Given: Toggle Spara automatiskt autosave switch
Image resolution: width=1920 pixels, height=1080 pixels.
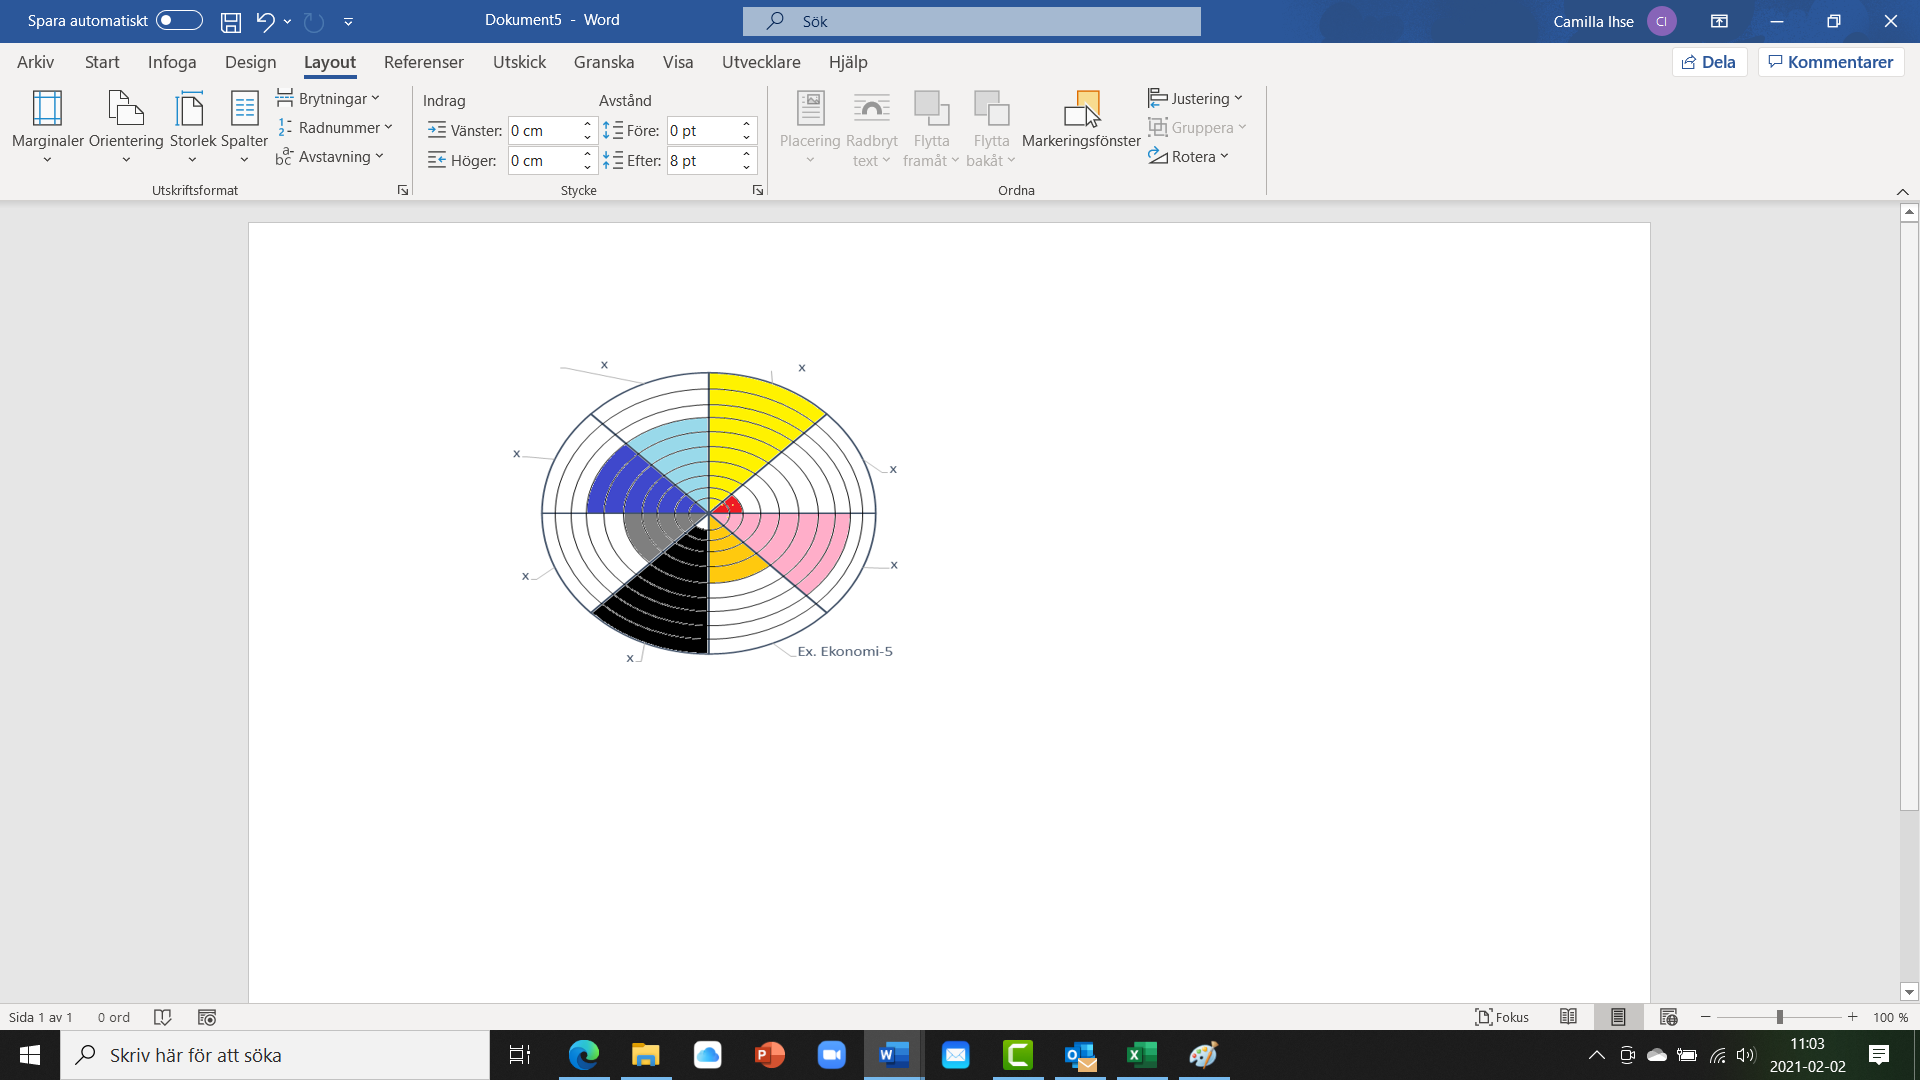Looking at the screenshot, I should [179, 21].
